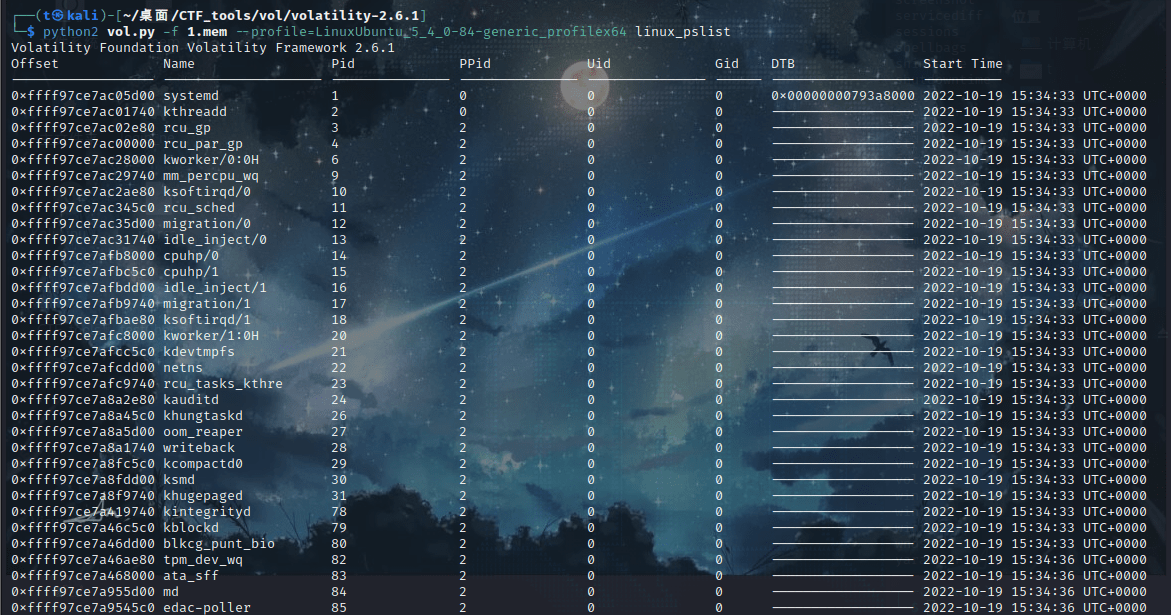Click the ksoftirqd/0 process name
This screenshot has width=1171, height=615.
(207, 191)
